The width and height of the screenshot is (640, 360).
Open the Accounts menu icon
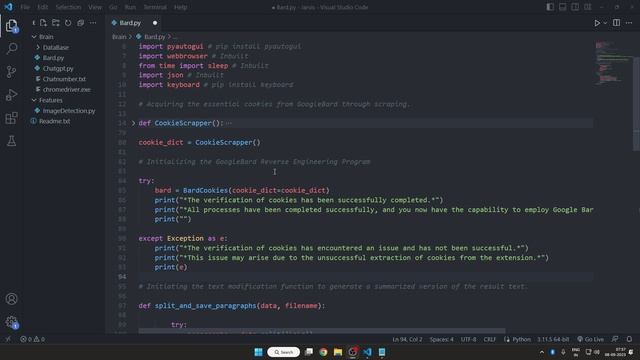point(11,299)
